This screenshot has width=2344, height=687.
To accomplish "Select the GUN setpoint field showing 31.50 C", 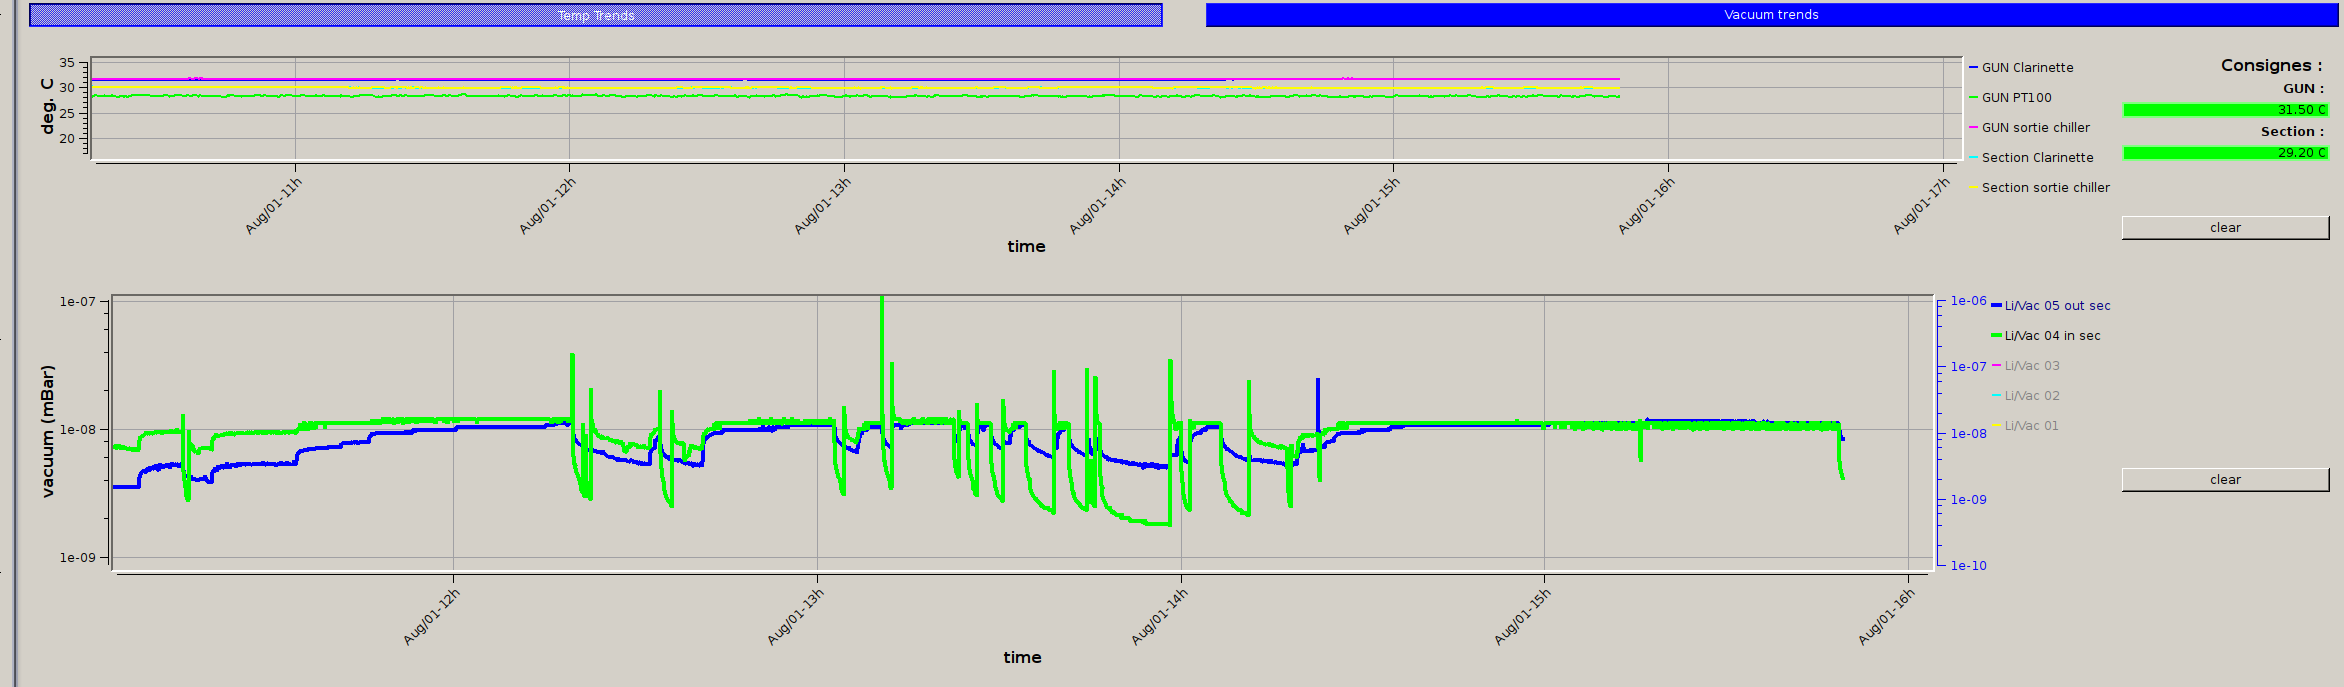I will [2224, 110].
